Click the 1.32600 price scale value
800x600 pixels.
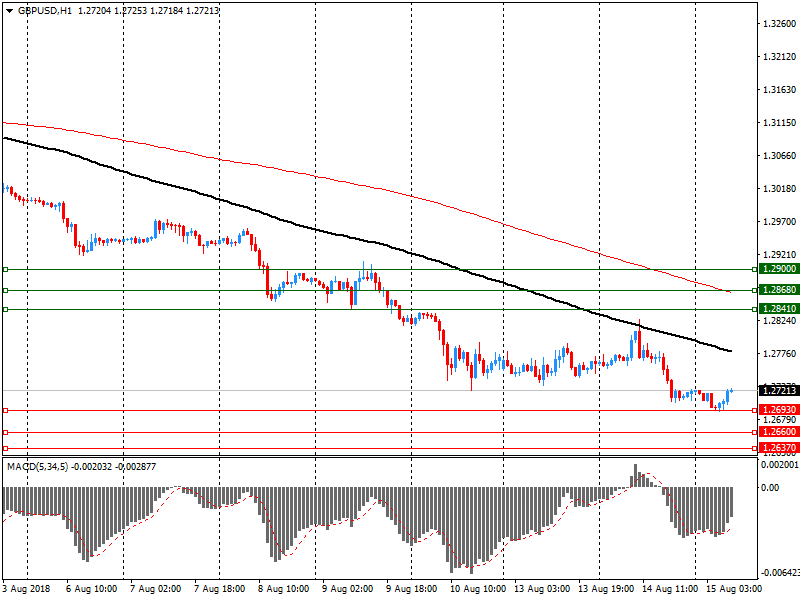(780, 23)
